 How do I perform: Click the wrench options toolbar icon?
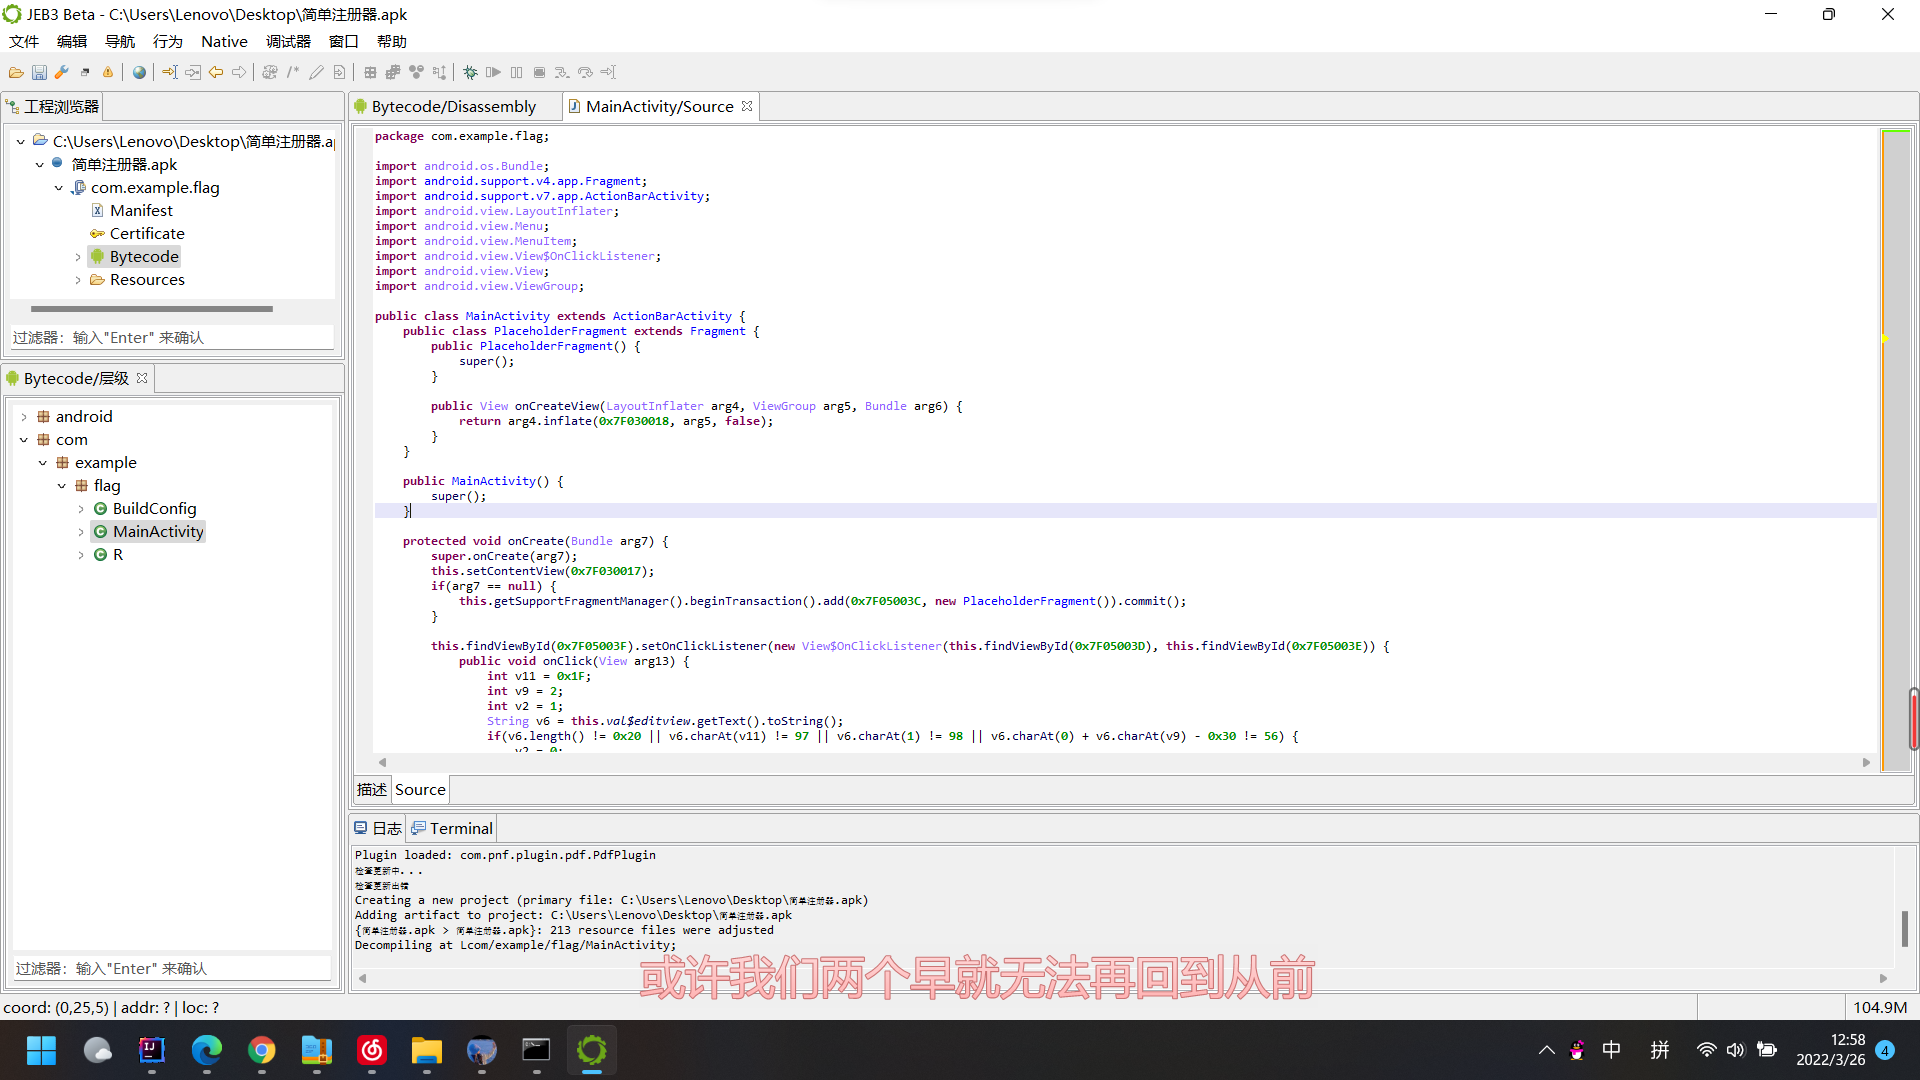62,72
